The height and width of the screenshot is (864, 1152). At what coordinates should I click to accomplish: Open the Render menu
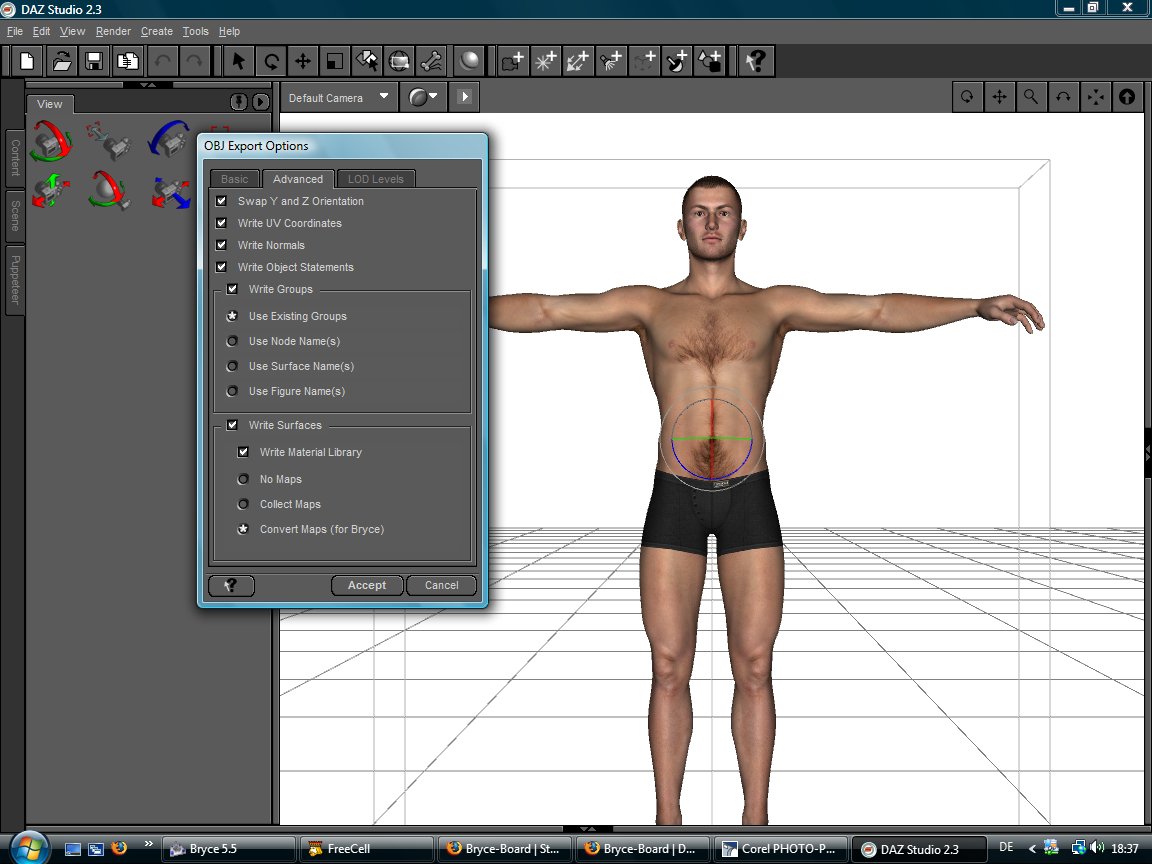click(x=113, y=32)
